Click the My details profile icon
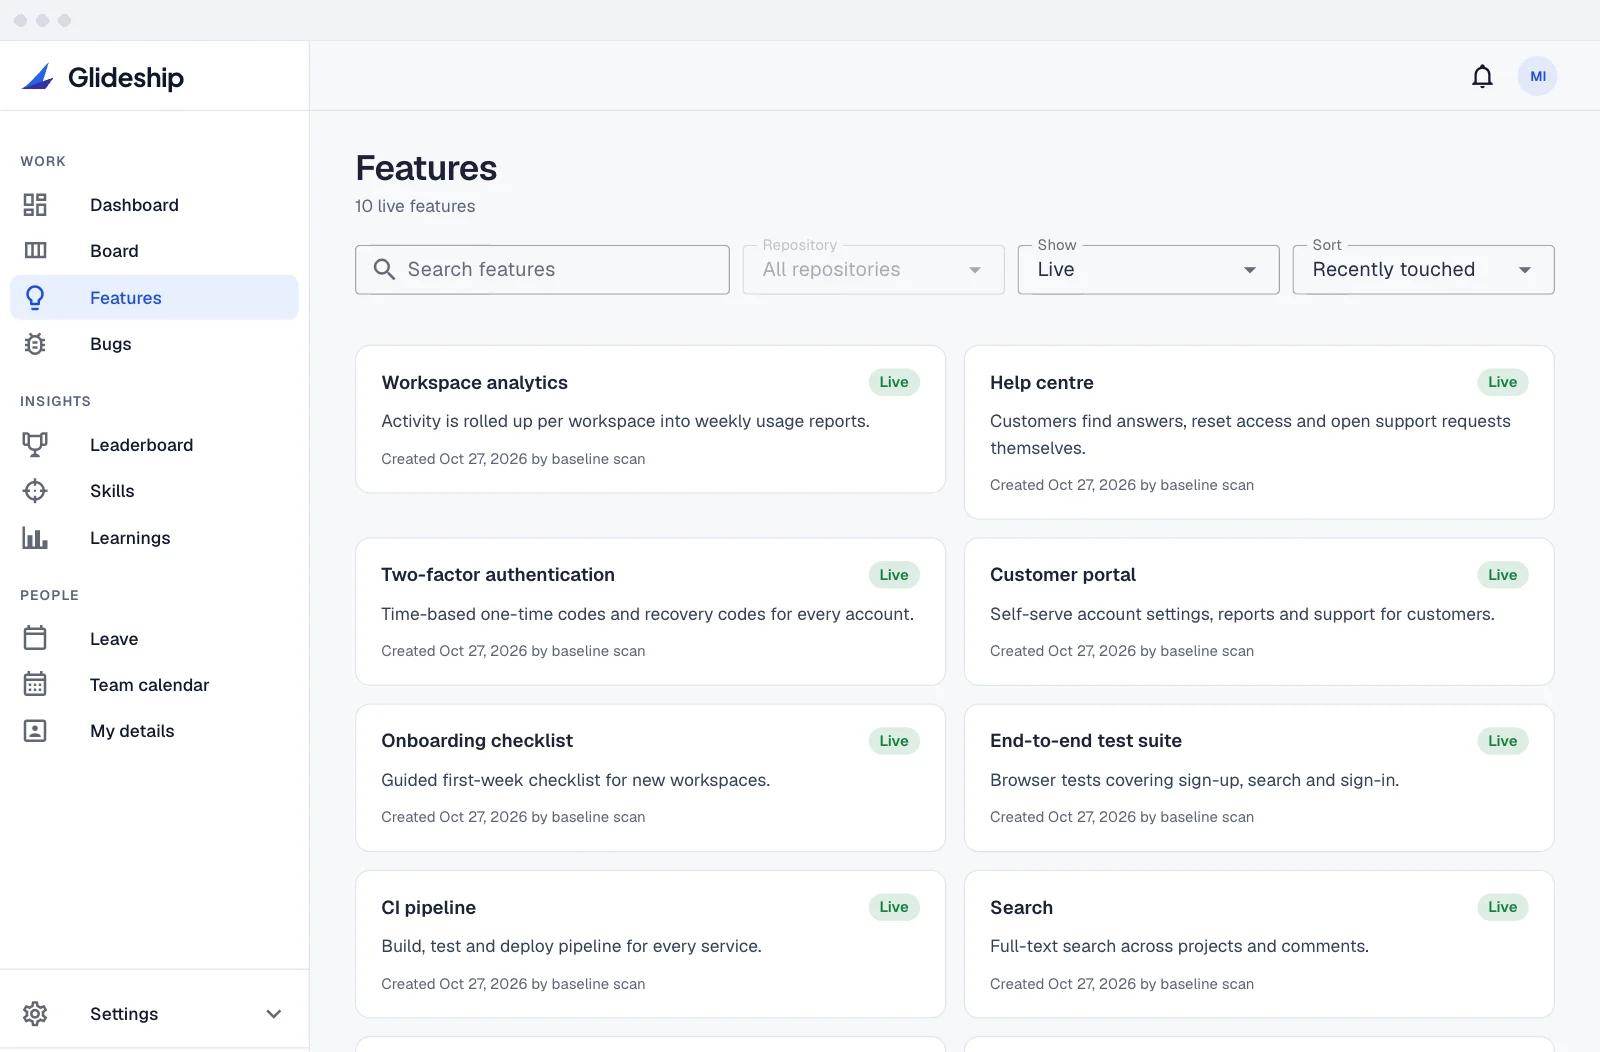Screen dimensions: 1600x1052 (x=35, y=731)
